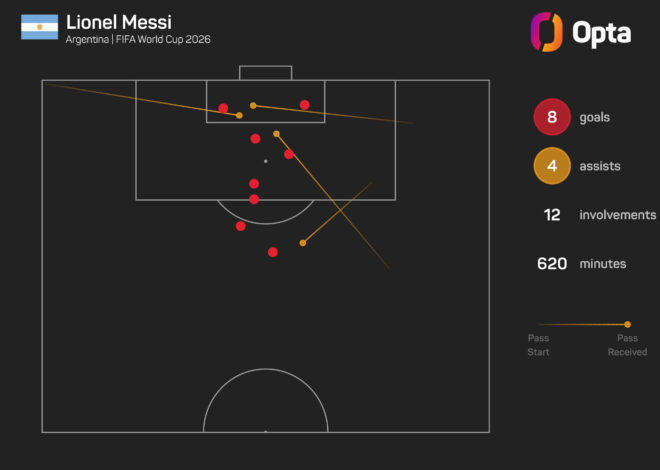
Task: Click the assist marker outside the penalty arc
Action: point(303,243)
